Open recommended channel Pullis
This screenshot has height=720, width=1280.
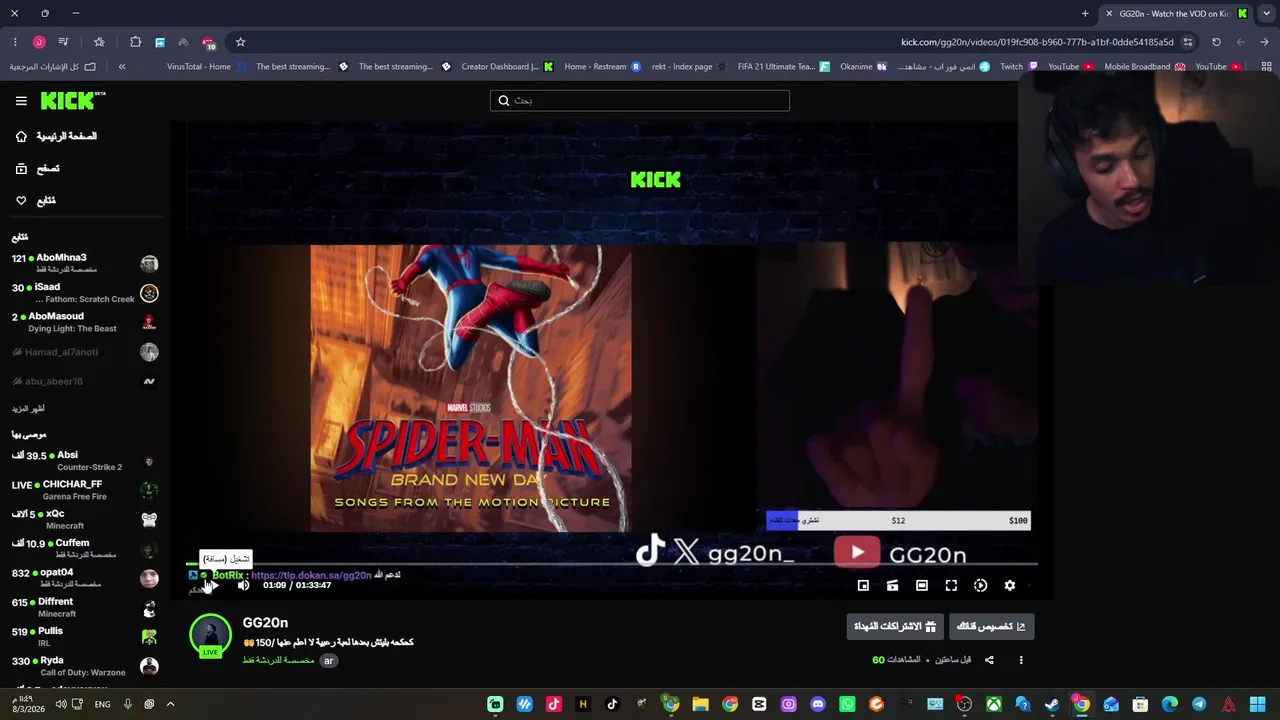(x=84, y=637)
